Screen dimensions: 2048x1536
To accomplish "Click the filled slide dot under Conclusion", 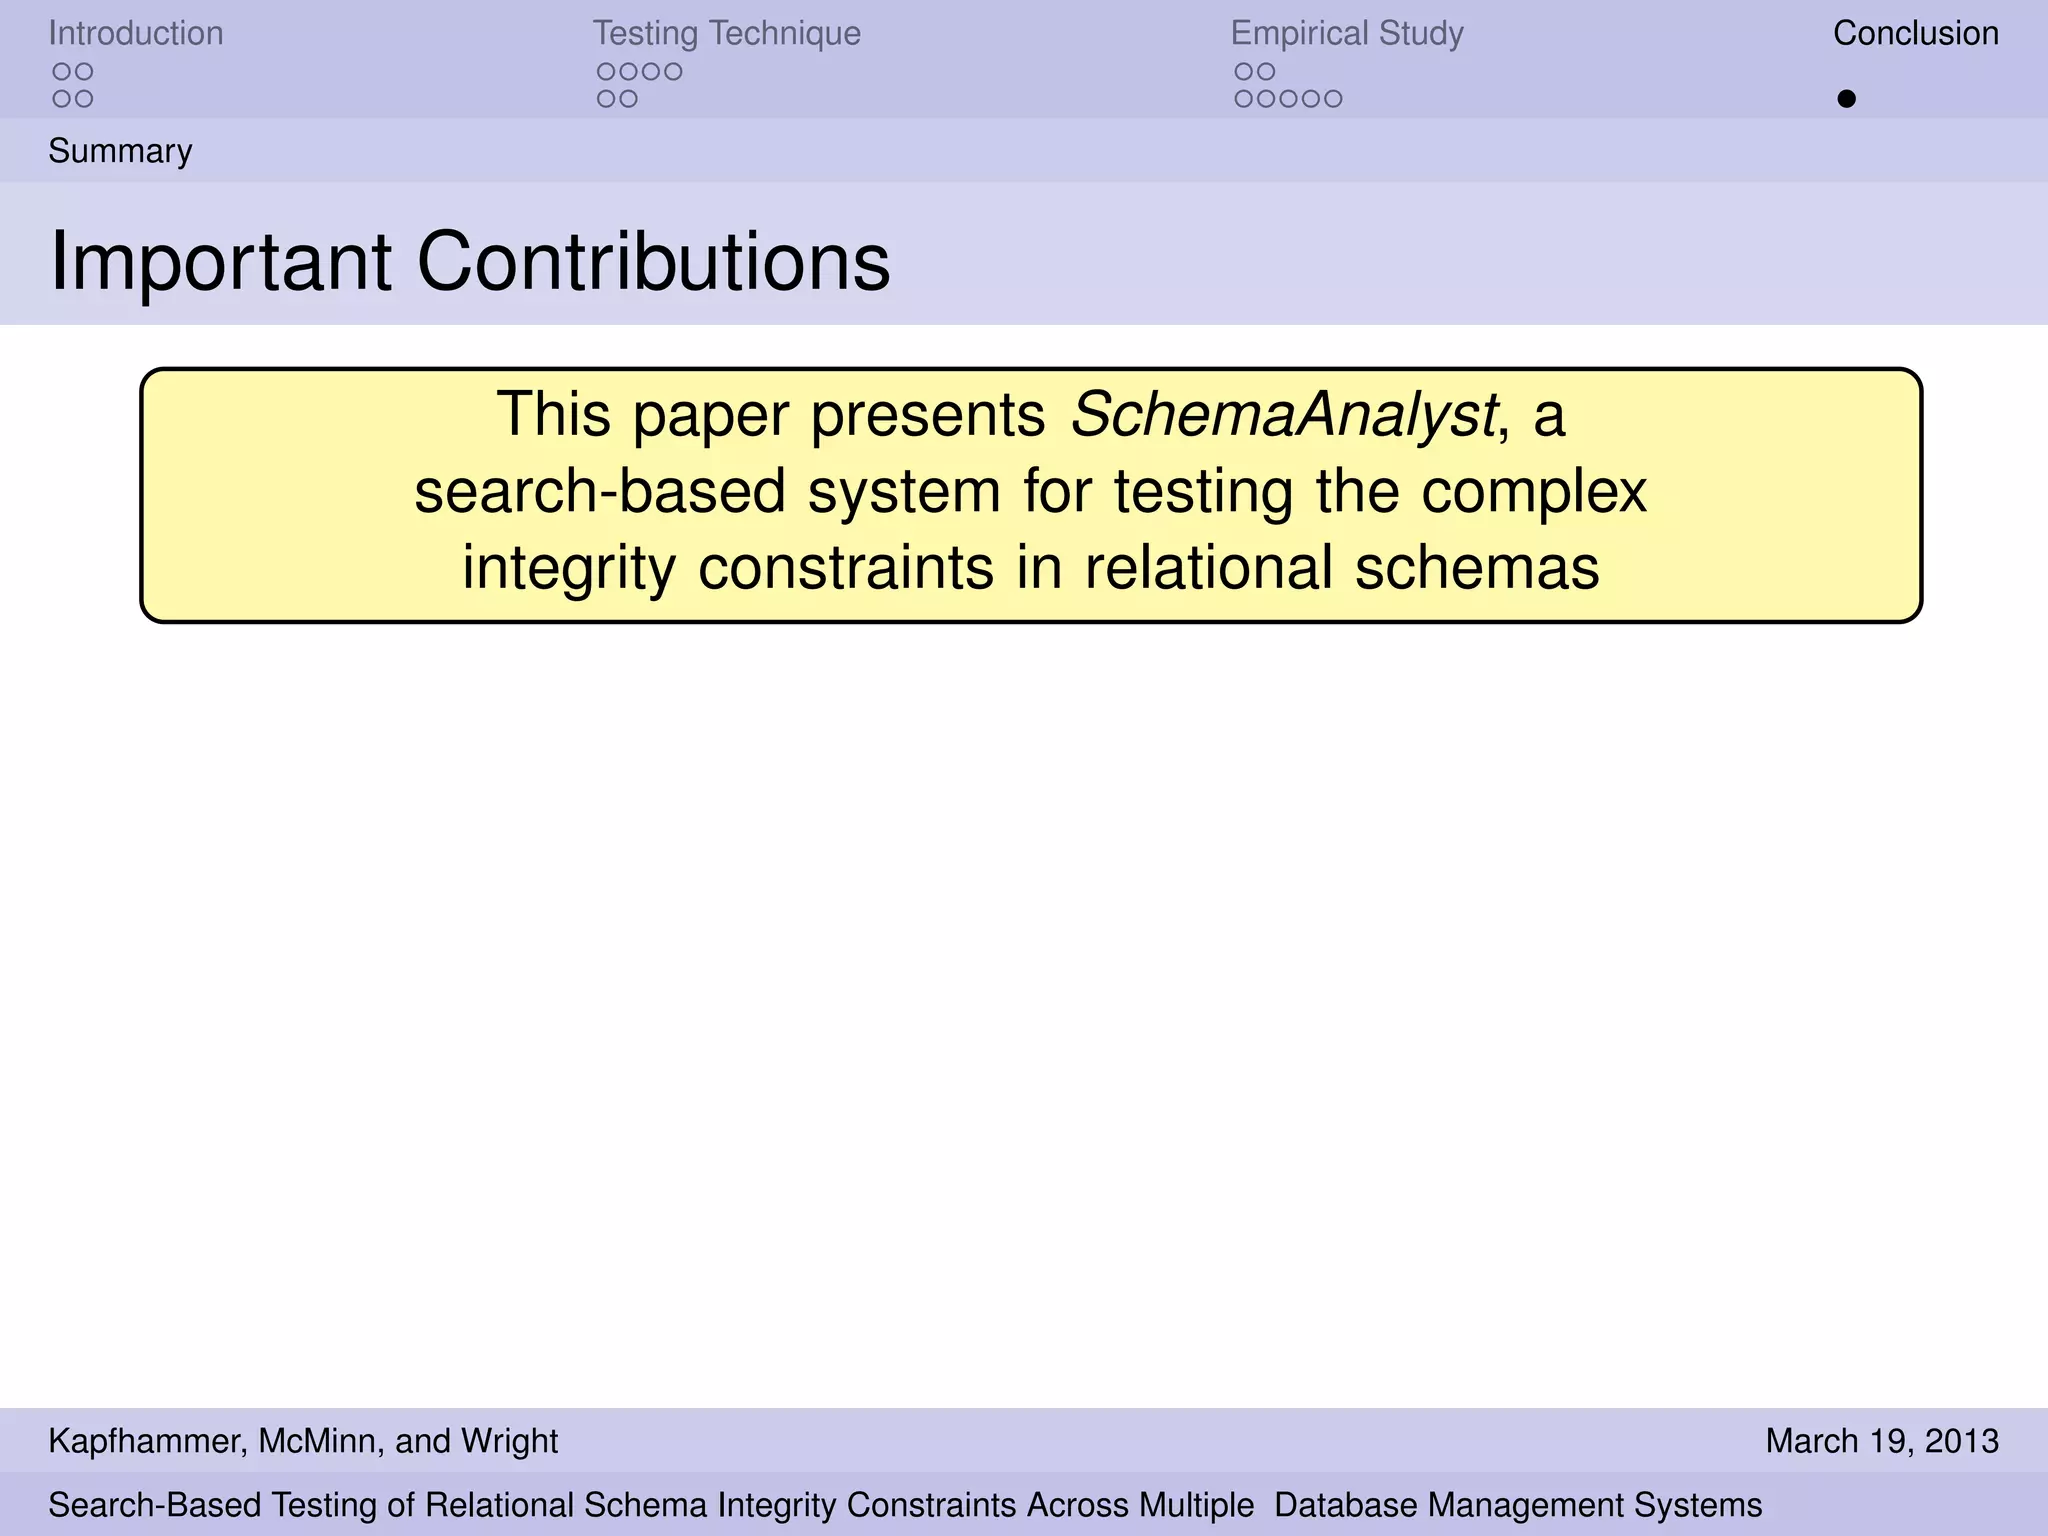I will pos(1847,99).
